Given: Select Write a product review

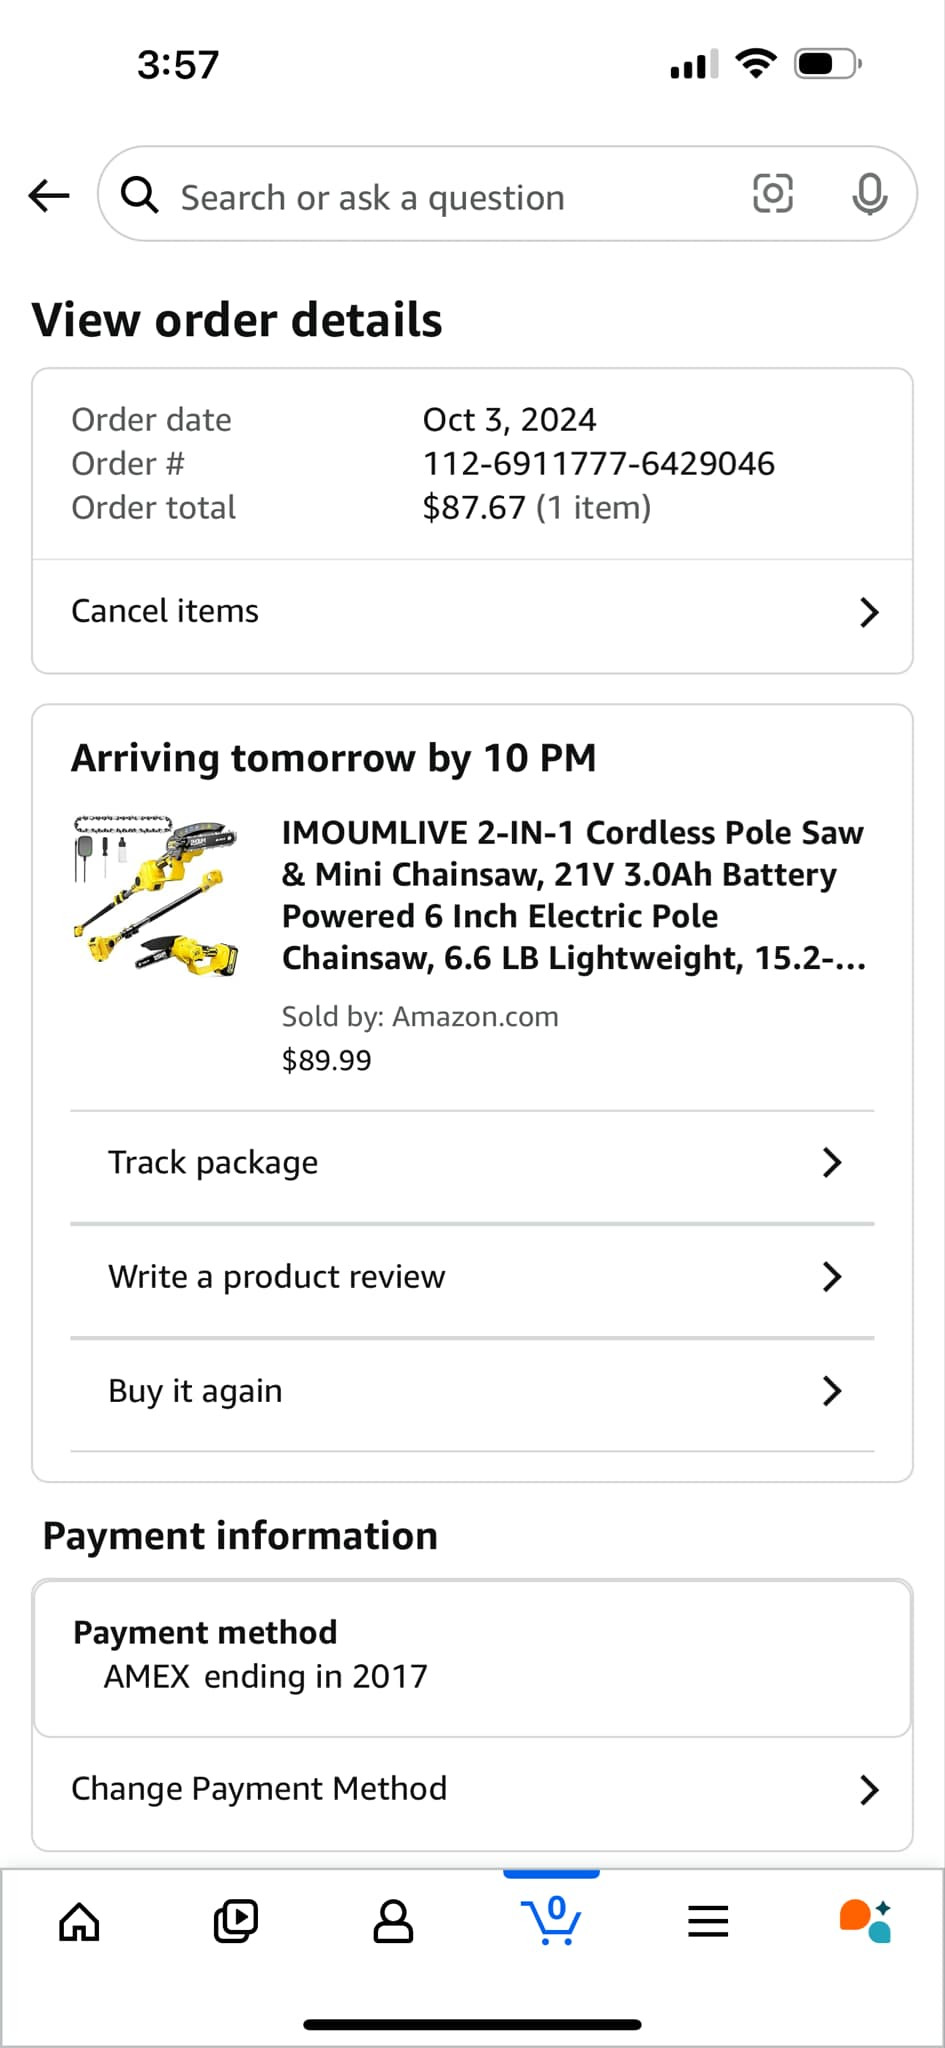Looking at the screenshot, I should (277, 1277).
